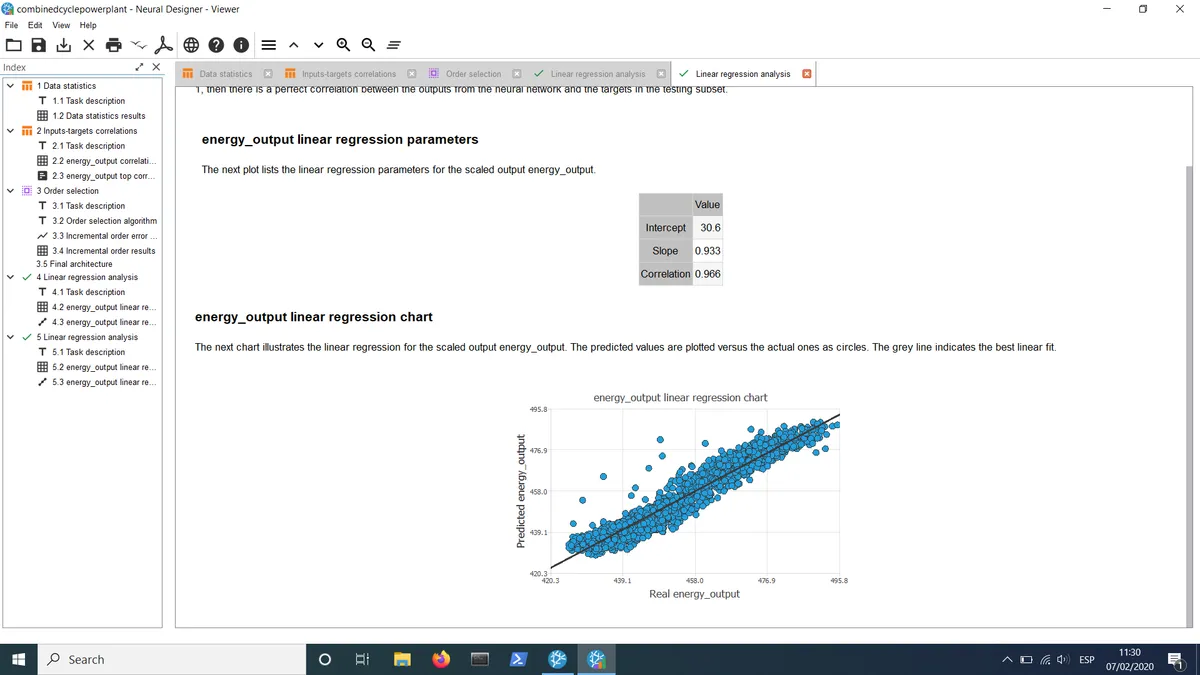
Task: Click the regression chart title text
Action: (x=680, y=398)
